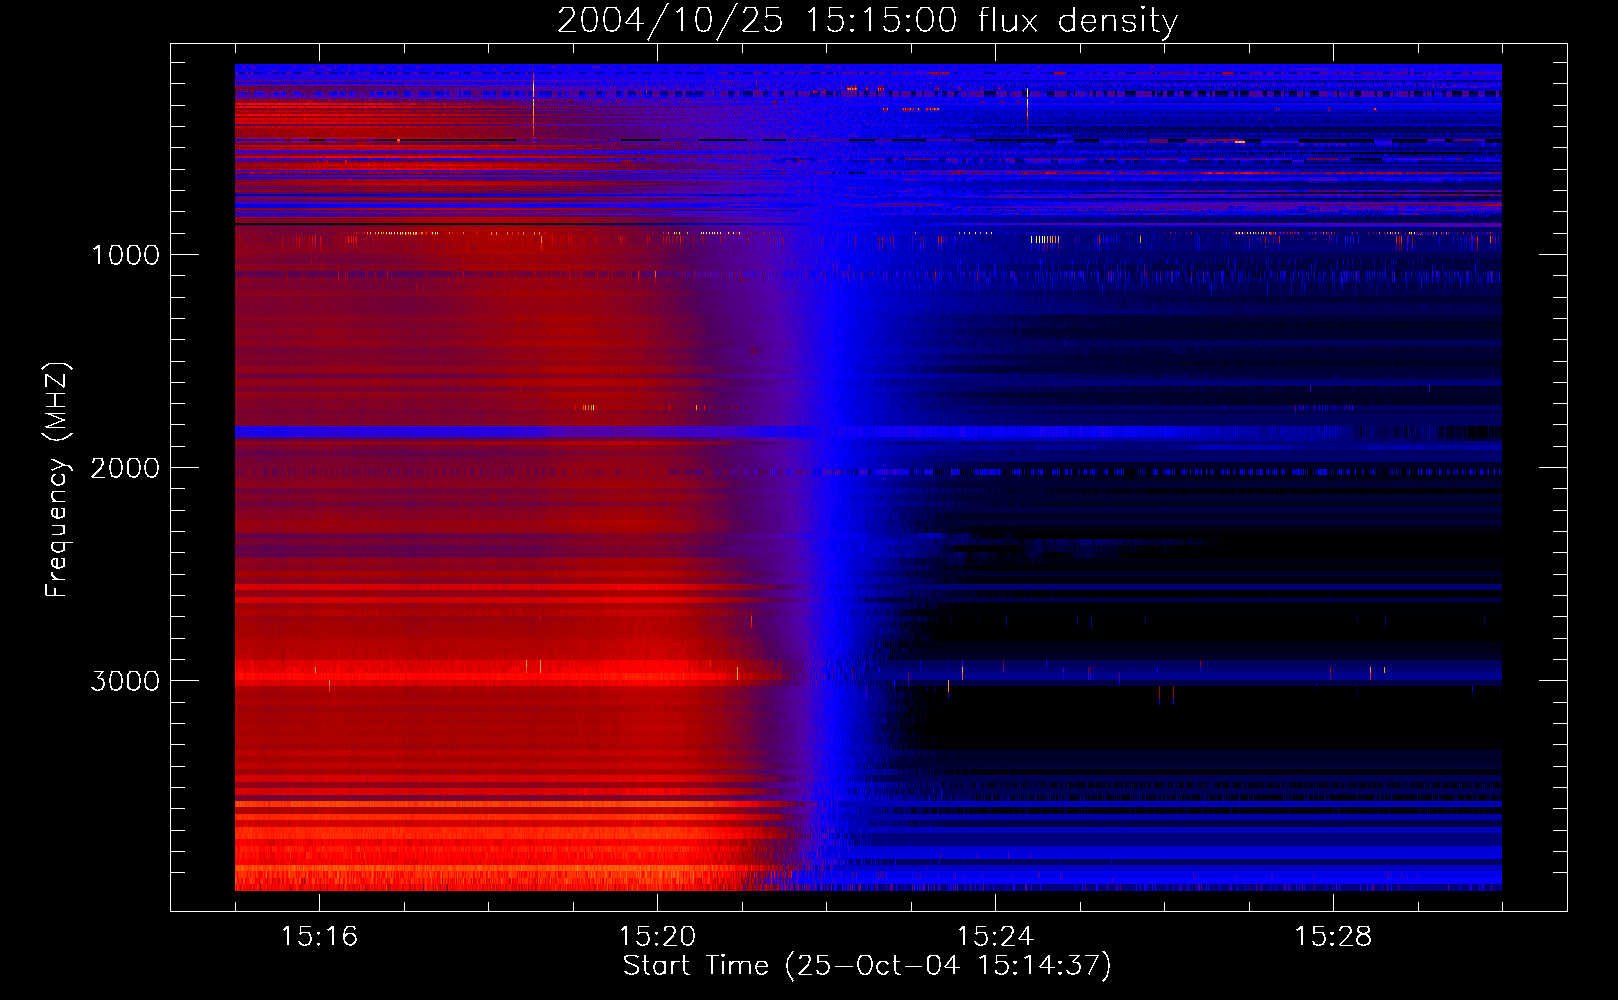Click the spectrogram plot image

click(x=868, y=477)
